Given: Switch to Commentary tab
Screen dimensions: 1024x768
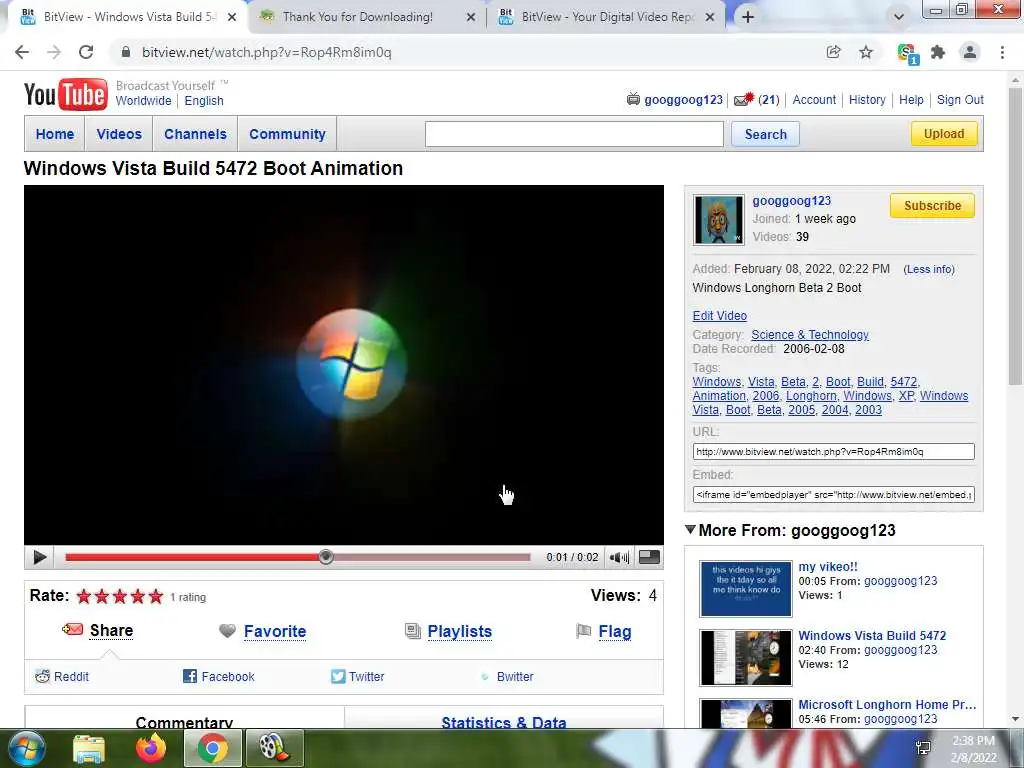Looking at the screenshot, I should (x=184, y=721).
